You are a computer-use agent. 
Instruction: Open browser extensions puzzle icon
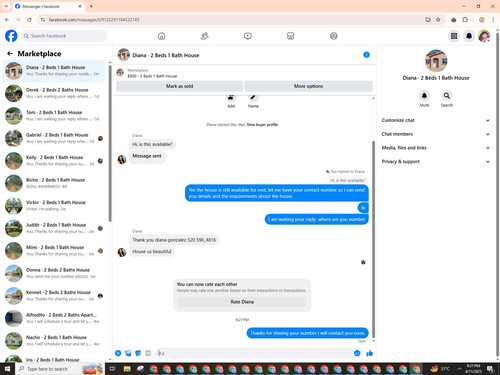tap(465, 20)
